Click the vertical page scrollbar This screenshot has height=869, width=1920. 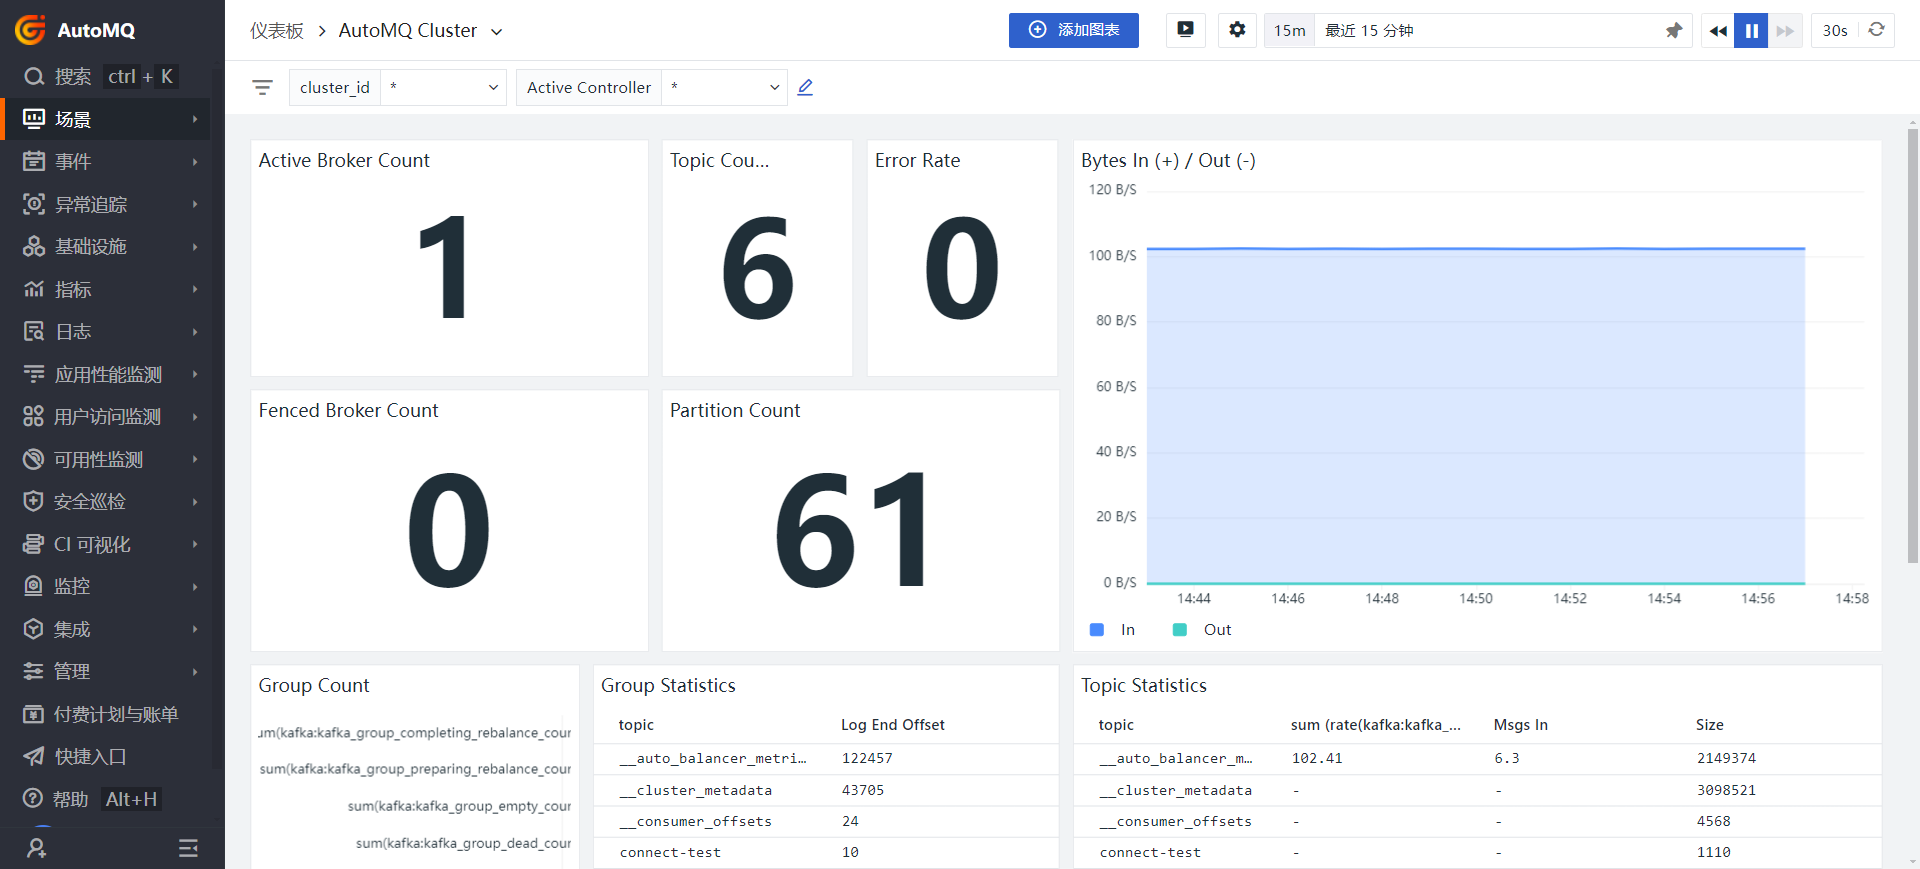click(1912, 340)
